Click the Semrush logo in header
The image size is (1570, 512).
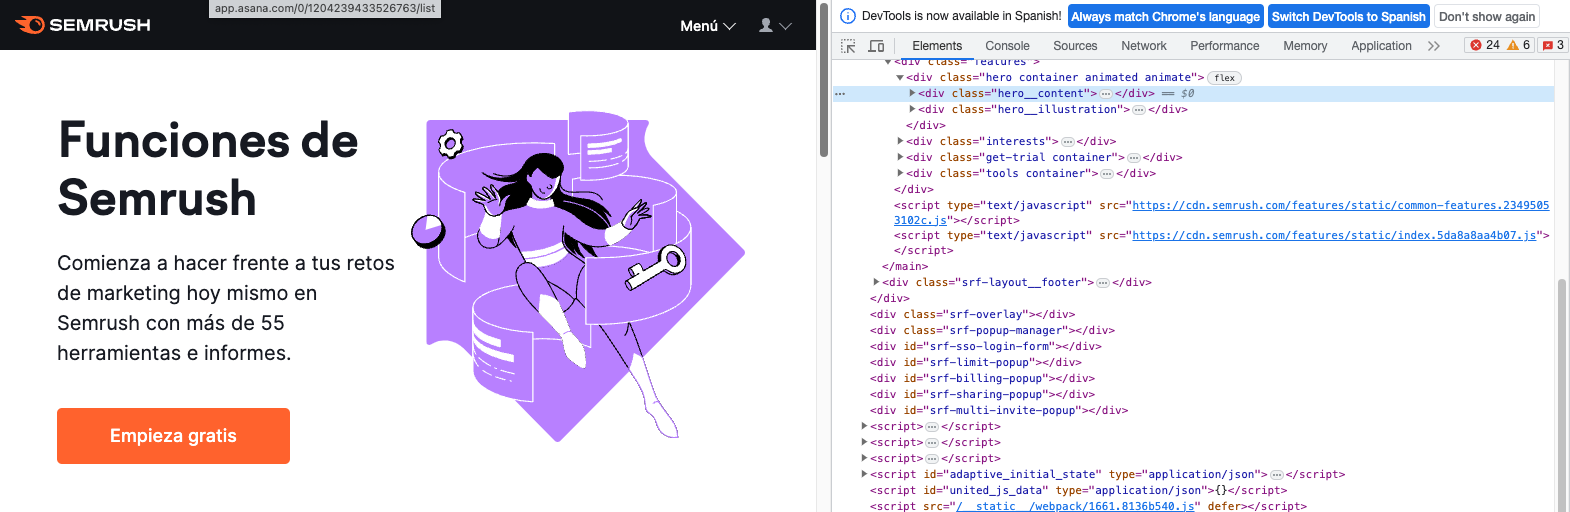tap(83, 25)
